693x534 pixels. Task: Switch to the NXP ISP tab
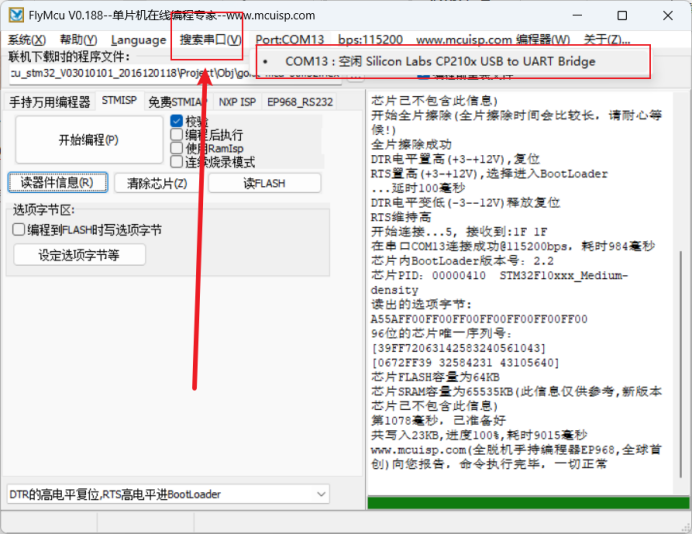[x=237, y=102]
